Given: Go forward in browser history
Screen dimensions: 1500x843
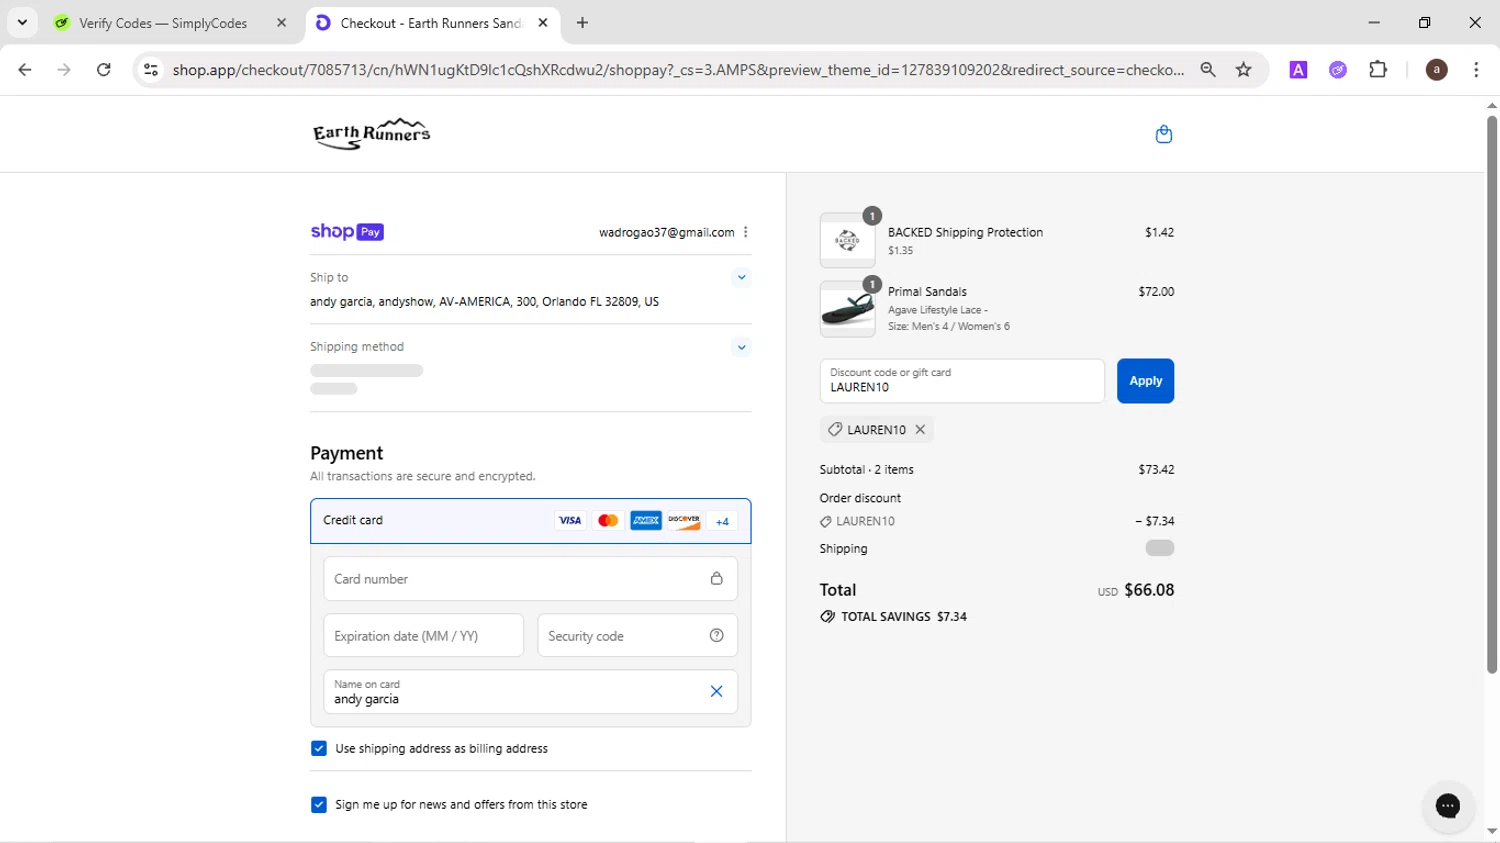Looking at the screenshot, I should 64,70.
